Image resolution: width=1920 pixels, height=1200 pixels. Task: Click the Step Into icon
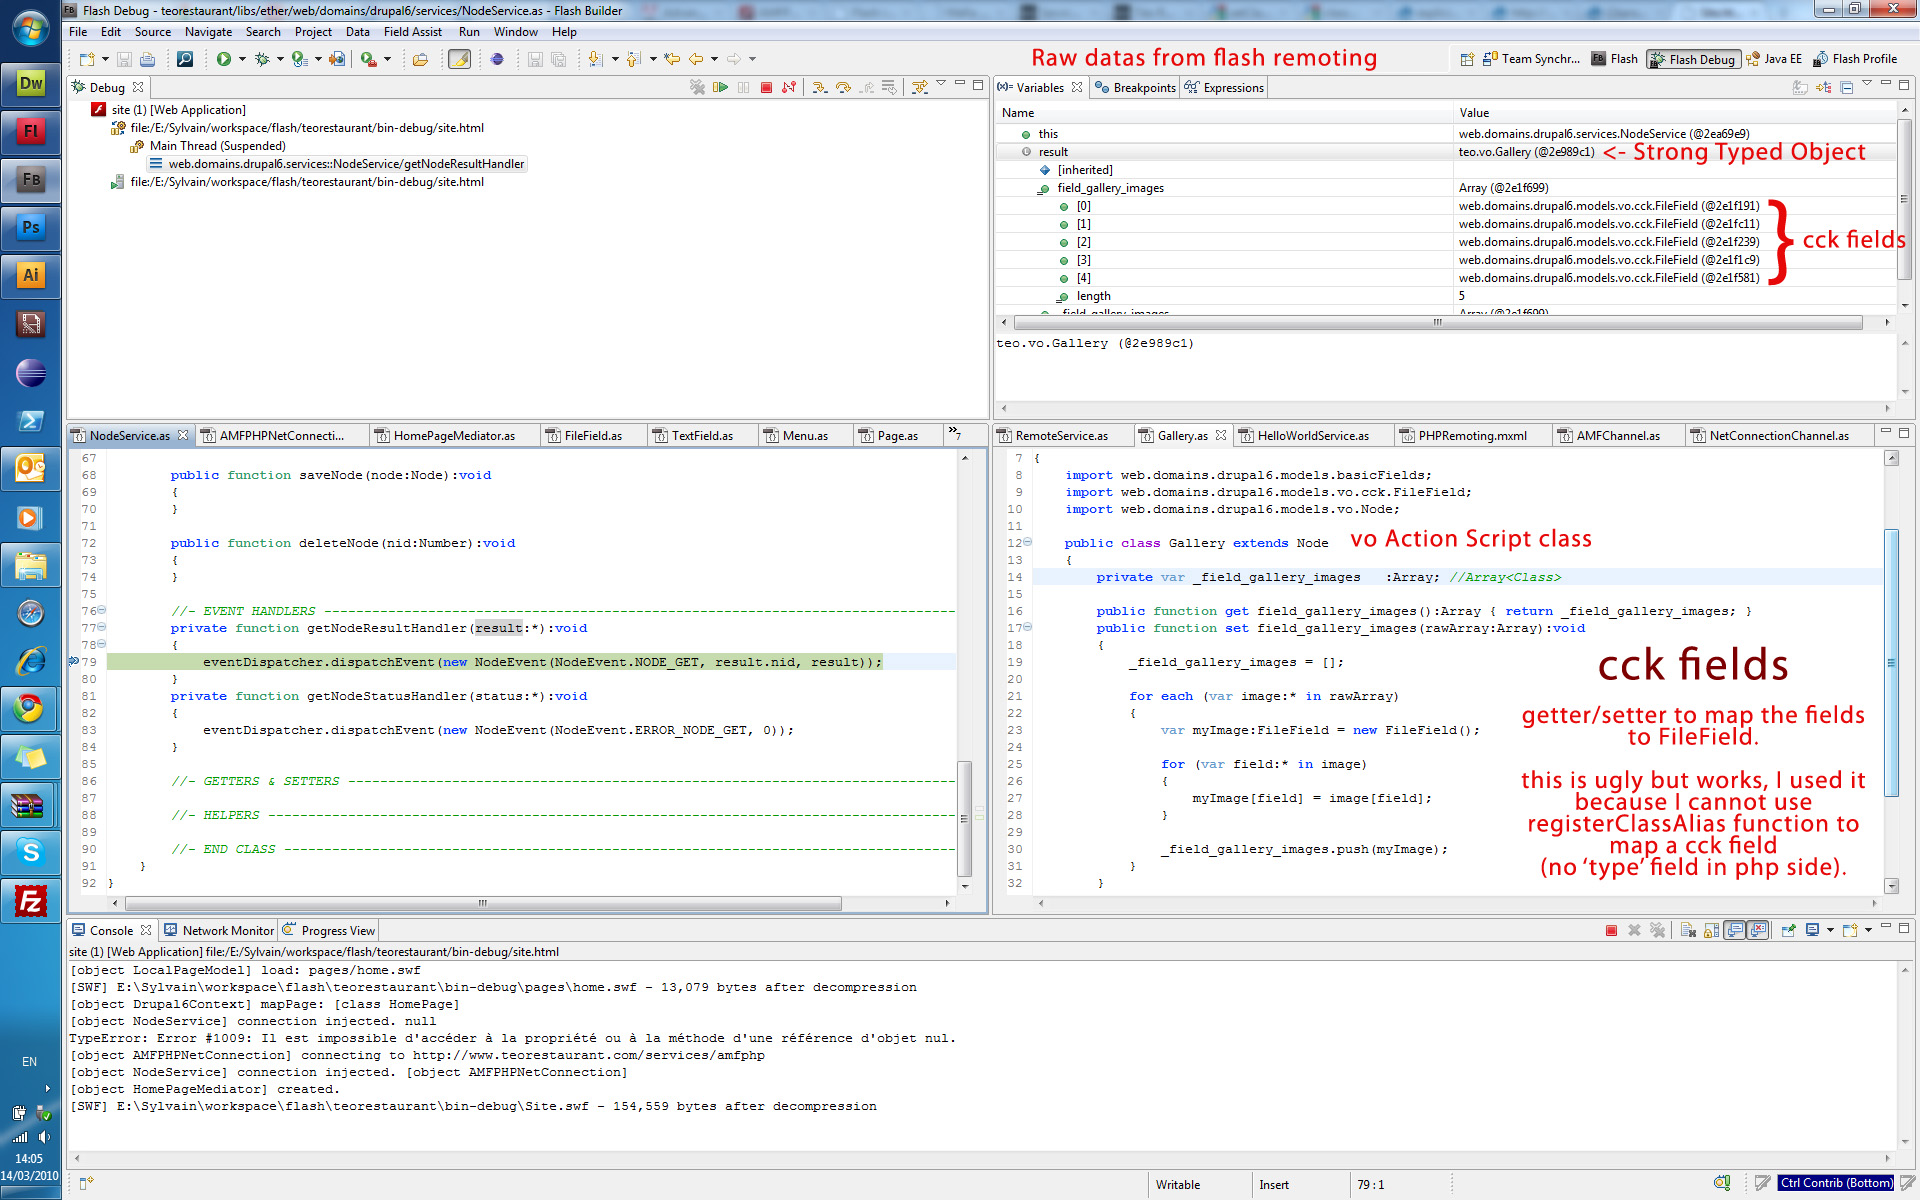point(819,88)
